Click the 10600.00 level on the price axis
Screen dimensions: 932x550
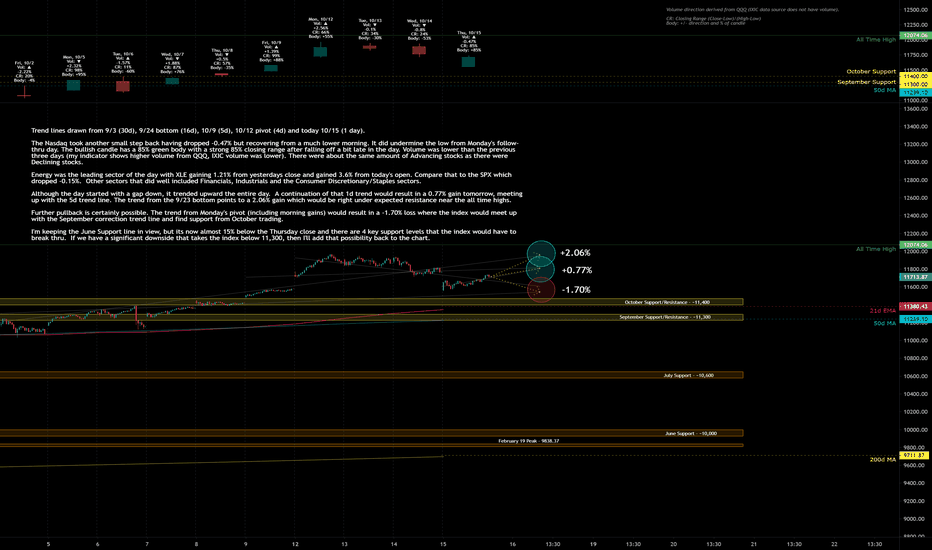(x=916, y=376)
